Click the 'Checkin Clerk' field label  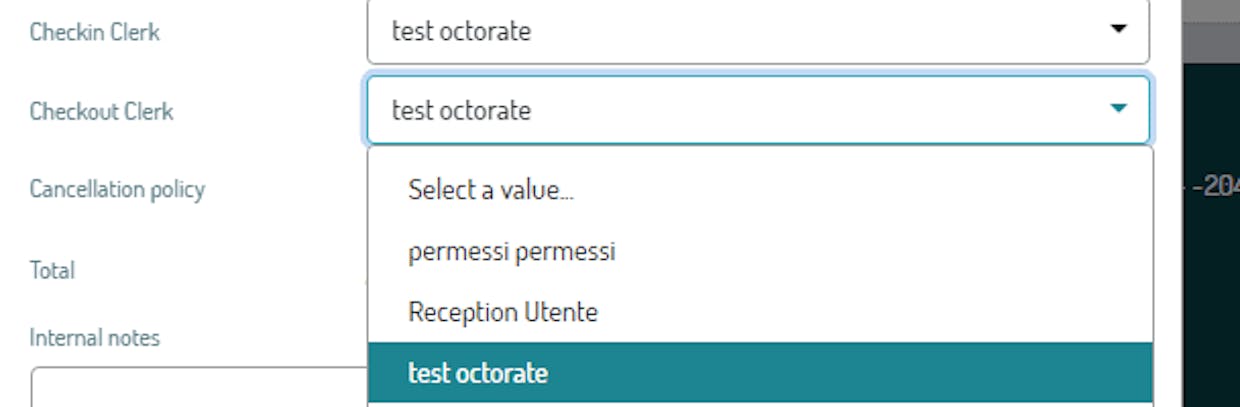pos(95,32)
